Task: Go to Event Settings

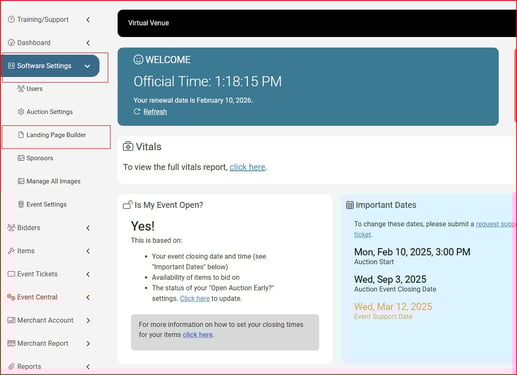Action: pyautogui.click(x=46, y=204)
